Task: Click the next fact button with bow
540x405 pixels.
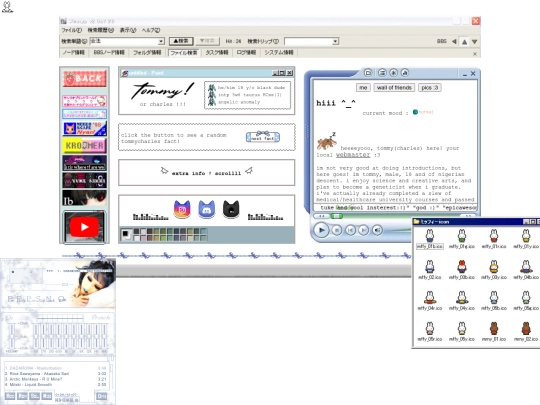Action: point(263,137)
